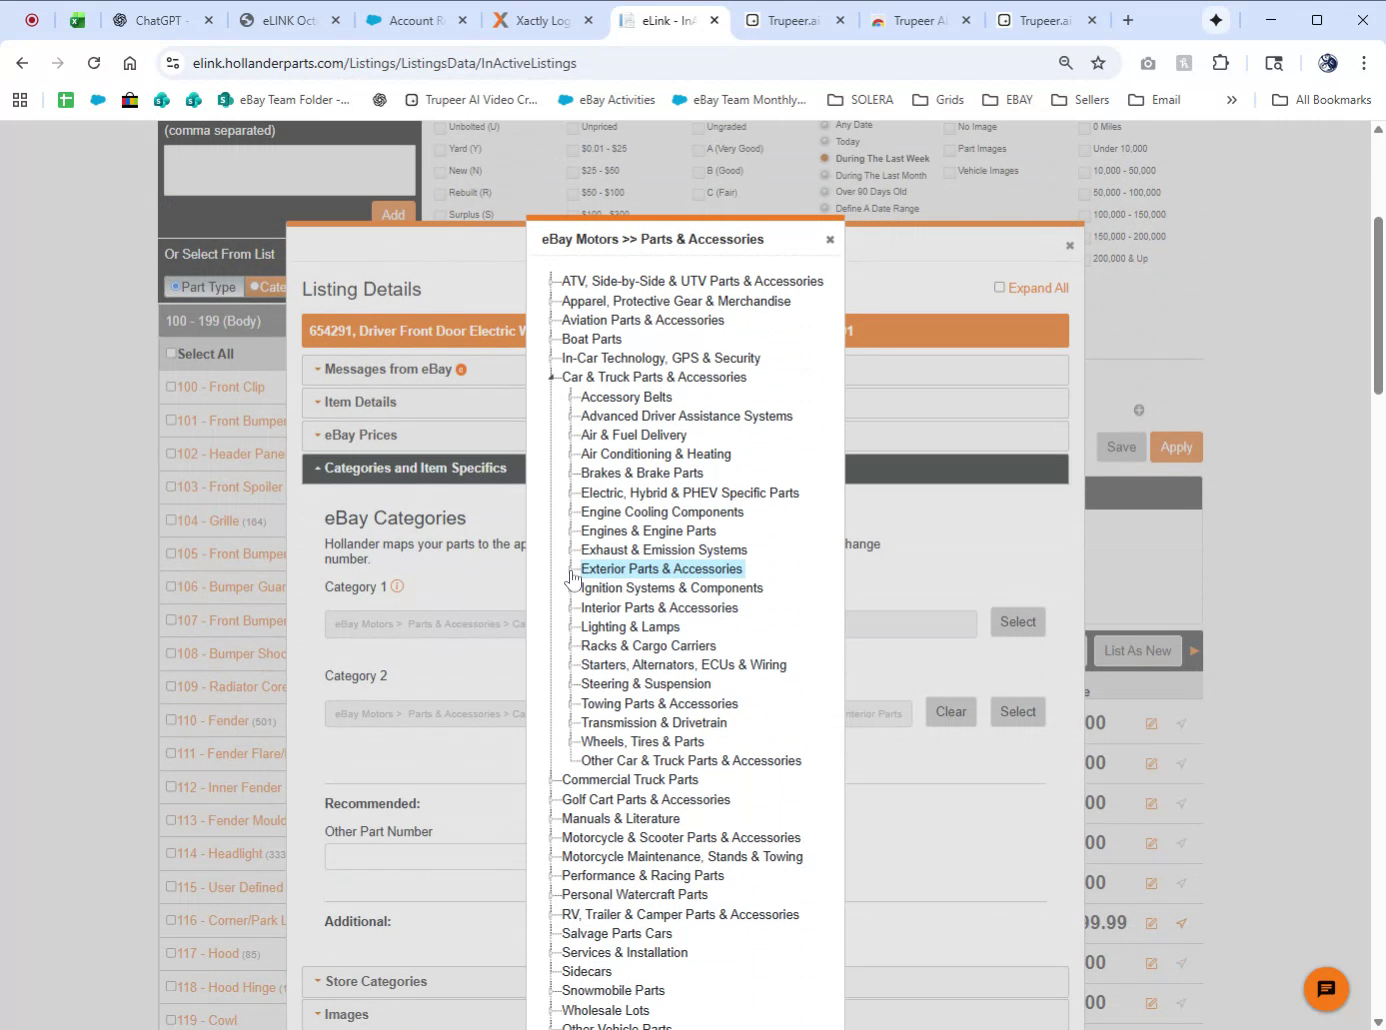Switch to the ChatGPT browser tab
Image resolution: width=1386 pixels, height=1030 pixels.
coord(163,20)
